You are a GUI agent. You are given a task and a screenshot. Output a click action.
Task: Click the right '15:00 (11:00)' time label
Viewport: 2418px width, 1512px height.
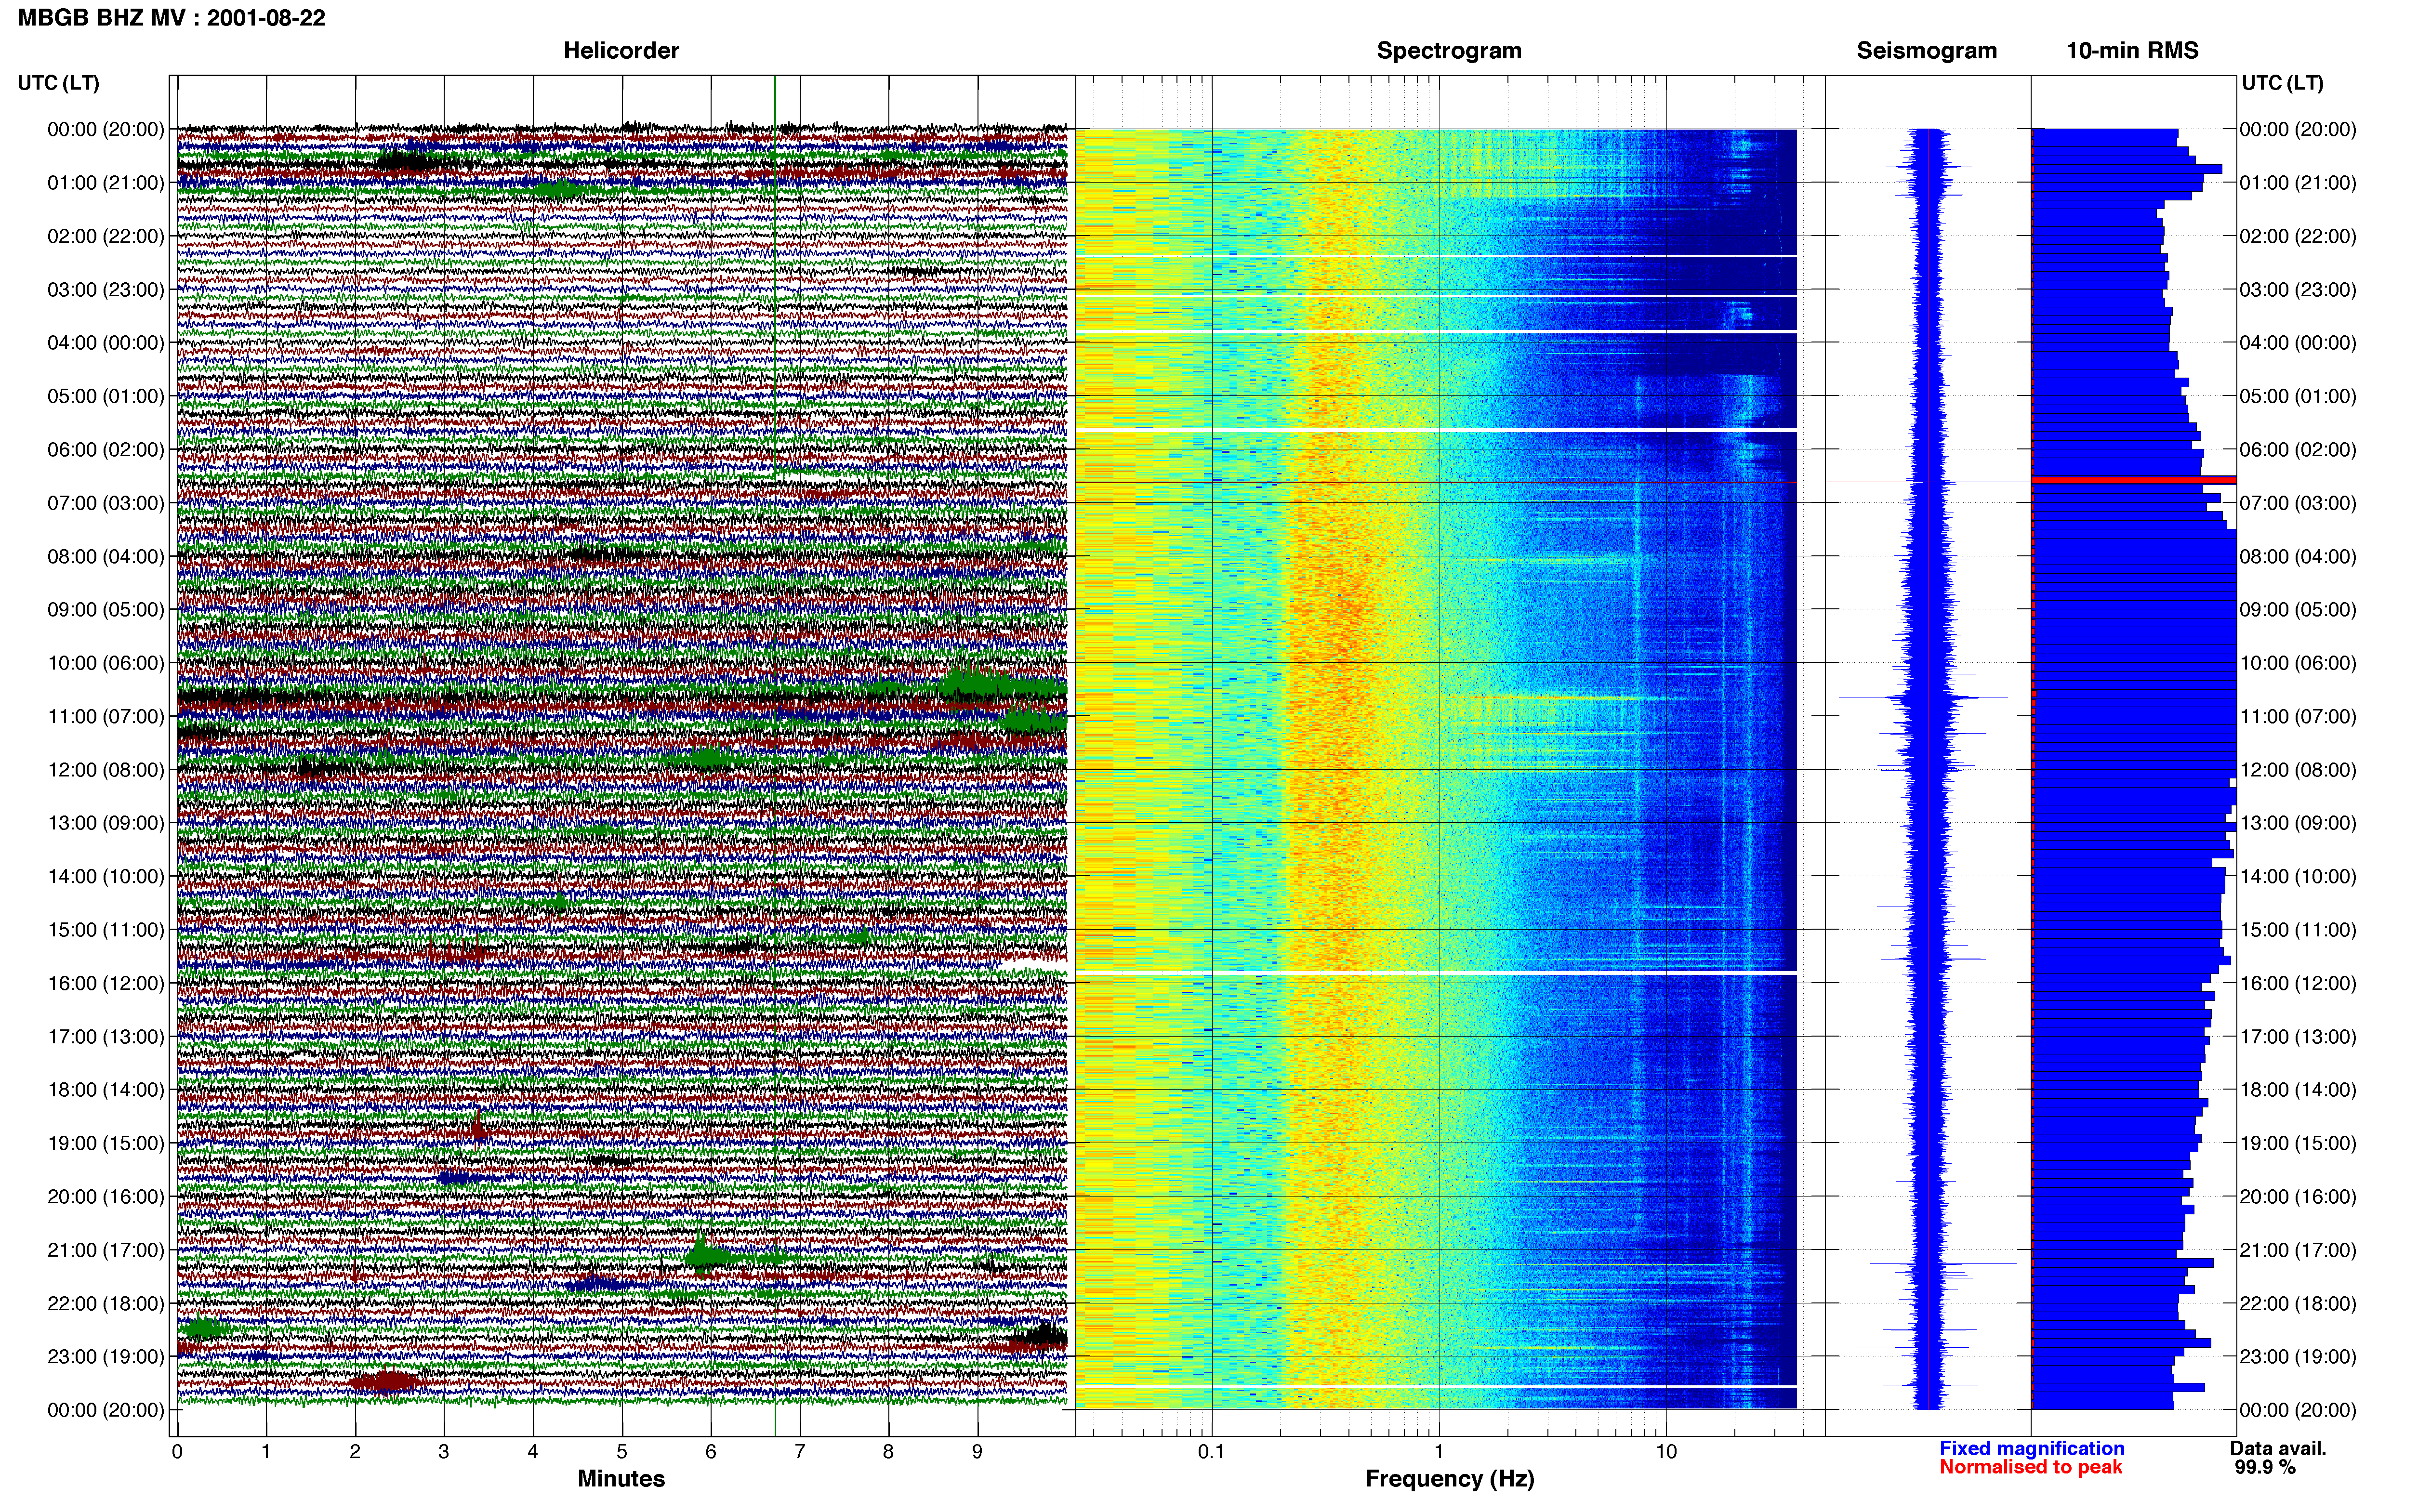pos(2298,930)
